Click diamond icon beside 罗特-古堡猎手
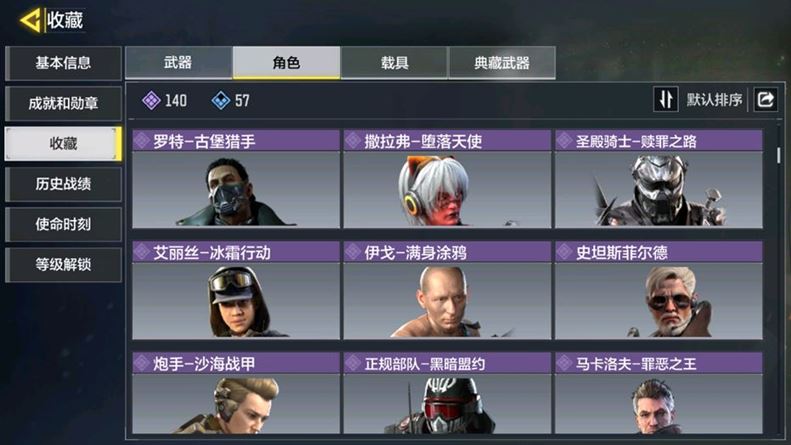791x445 pixels. pos(142,141)
